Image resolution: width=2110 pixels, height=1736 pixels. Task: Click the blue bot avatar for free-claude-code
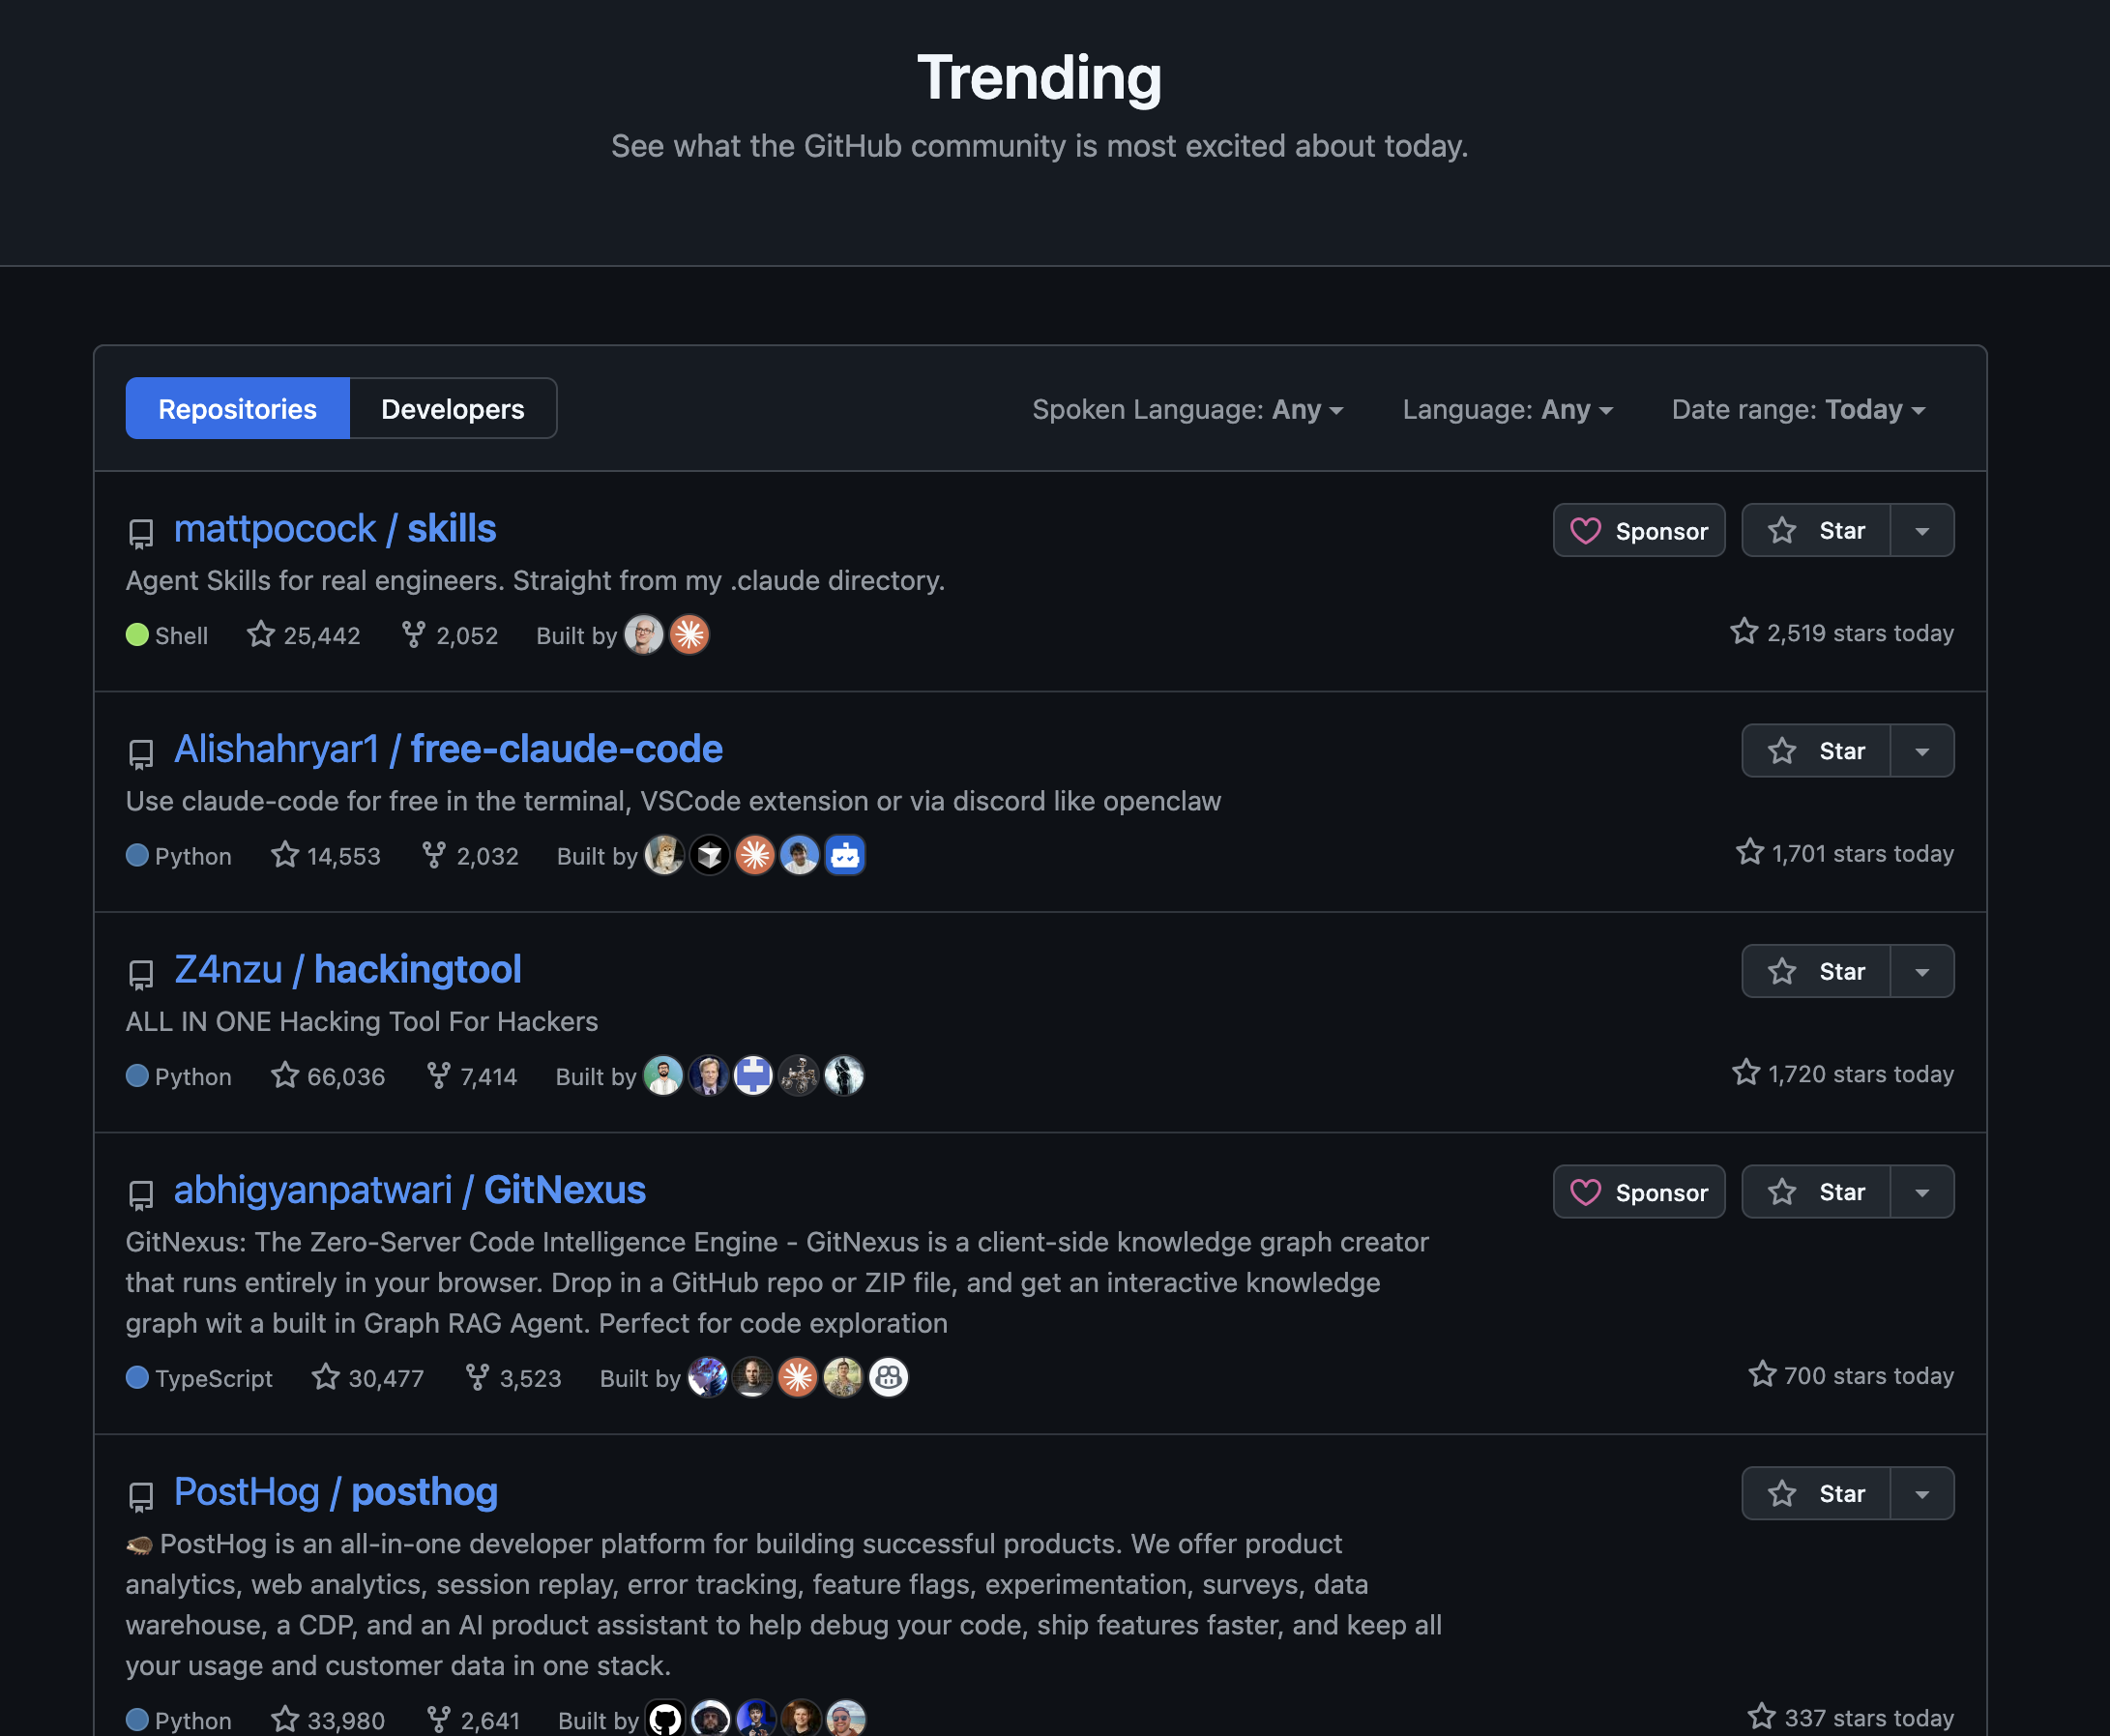tap(845, 856)
